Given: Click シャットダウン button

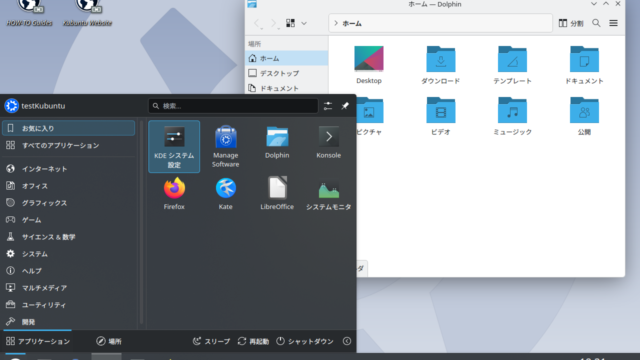Looking at the screenshot, I should (305, 341).
